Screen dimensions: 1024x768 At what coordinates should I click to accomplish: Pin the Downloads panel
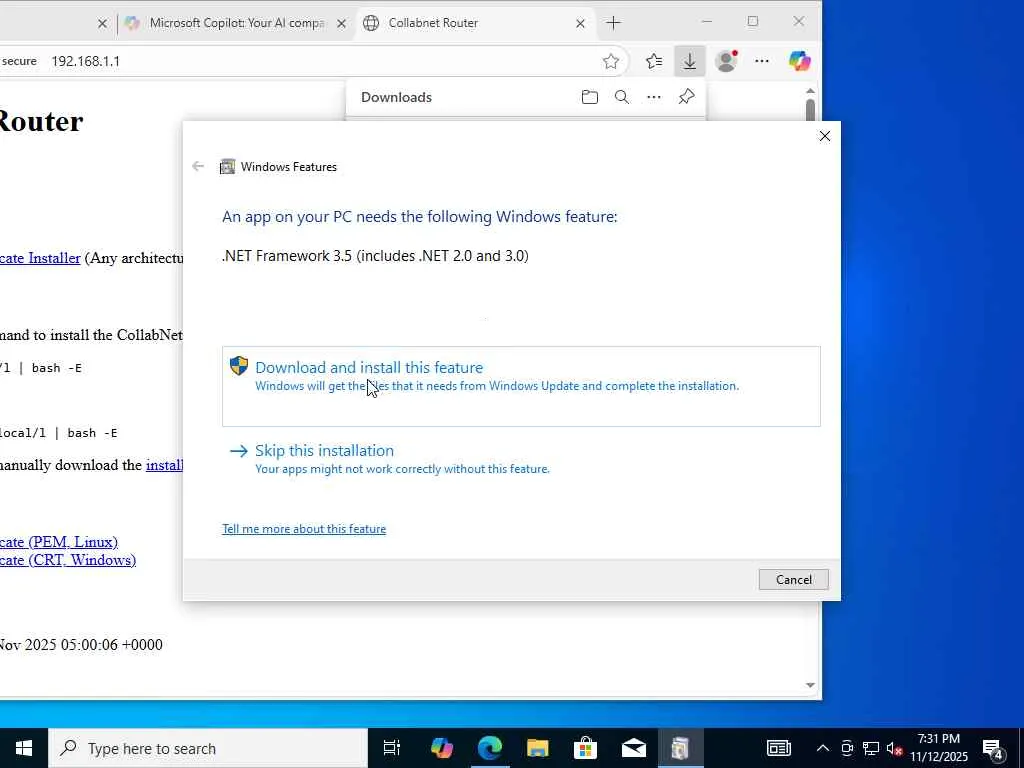(x=686, y=97)
